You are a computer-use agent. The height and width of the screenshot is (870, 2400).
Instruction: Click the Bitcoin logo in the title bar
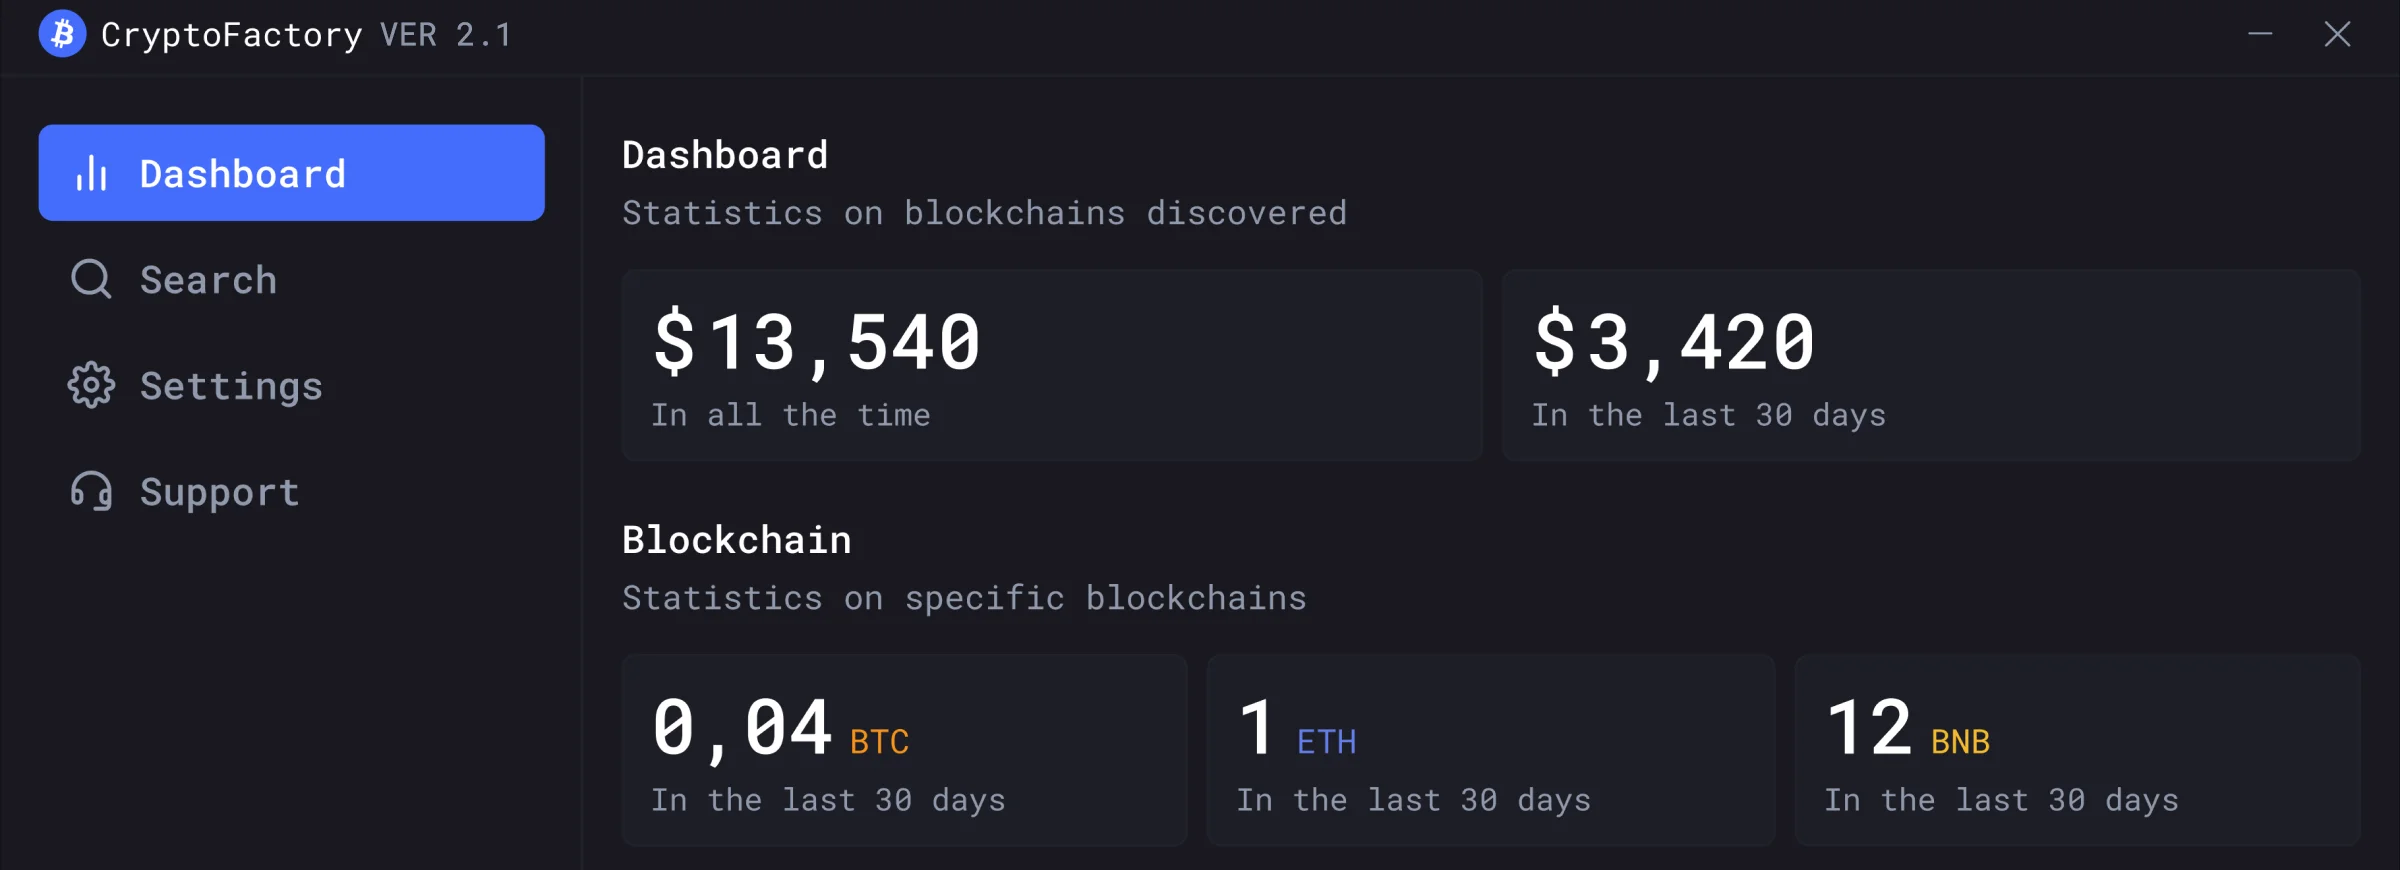coord(62,34)
